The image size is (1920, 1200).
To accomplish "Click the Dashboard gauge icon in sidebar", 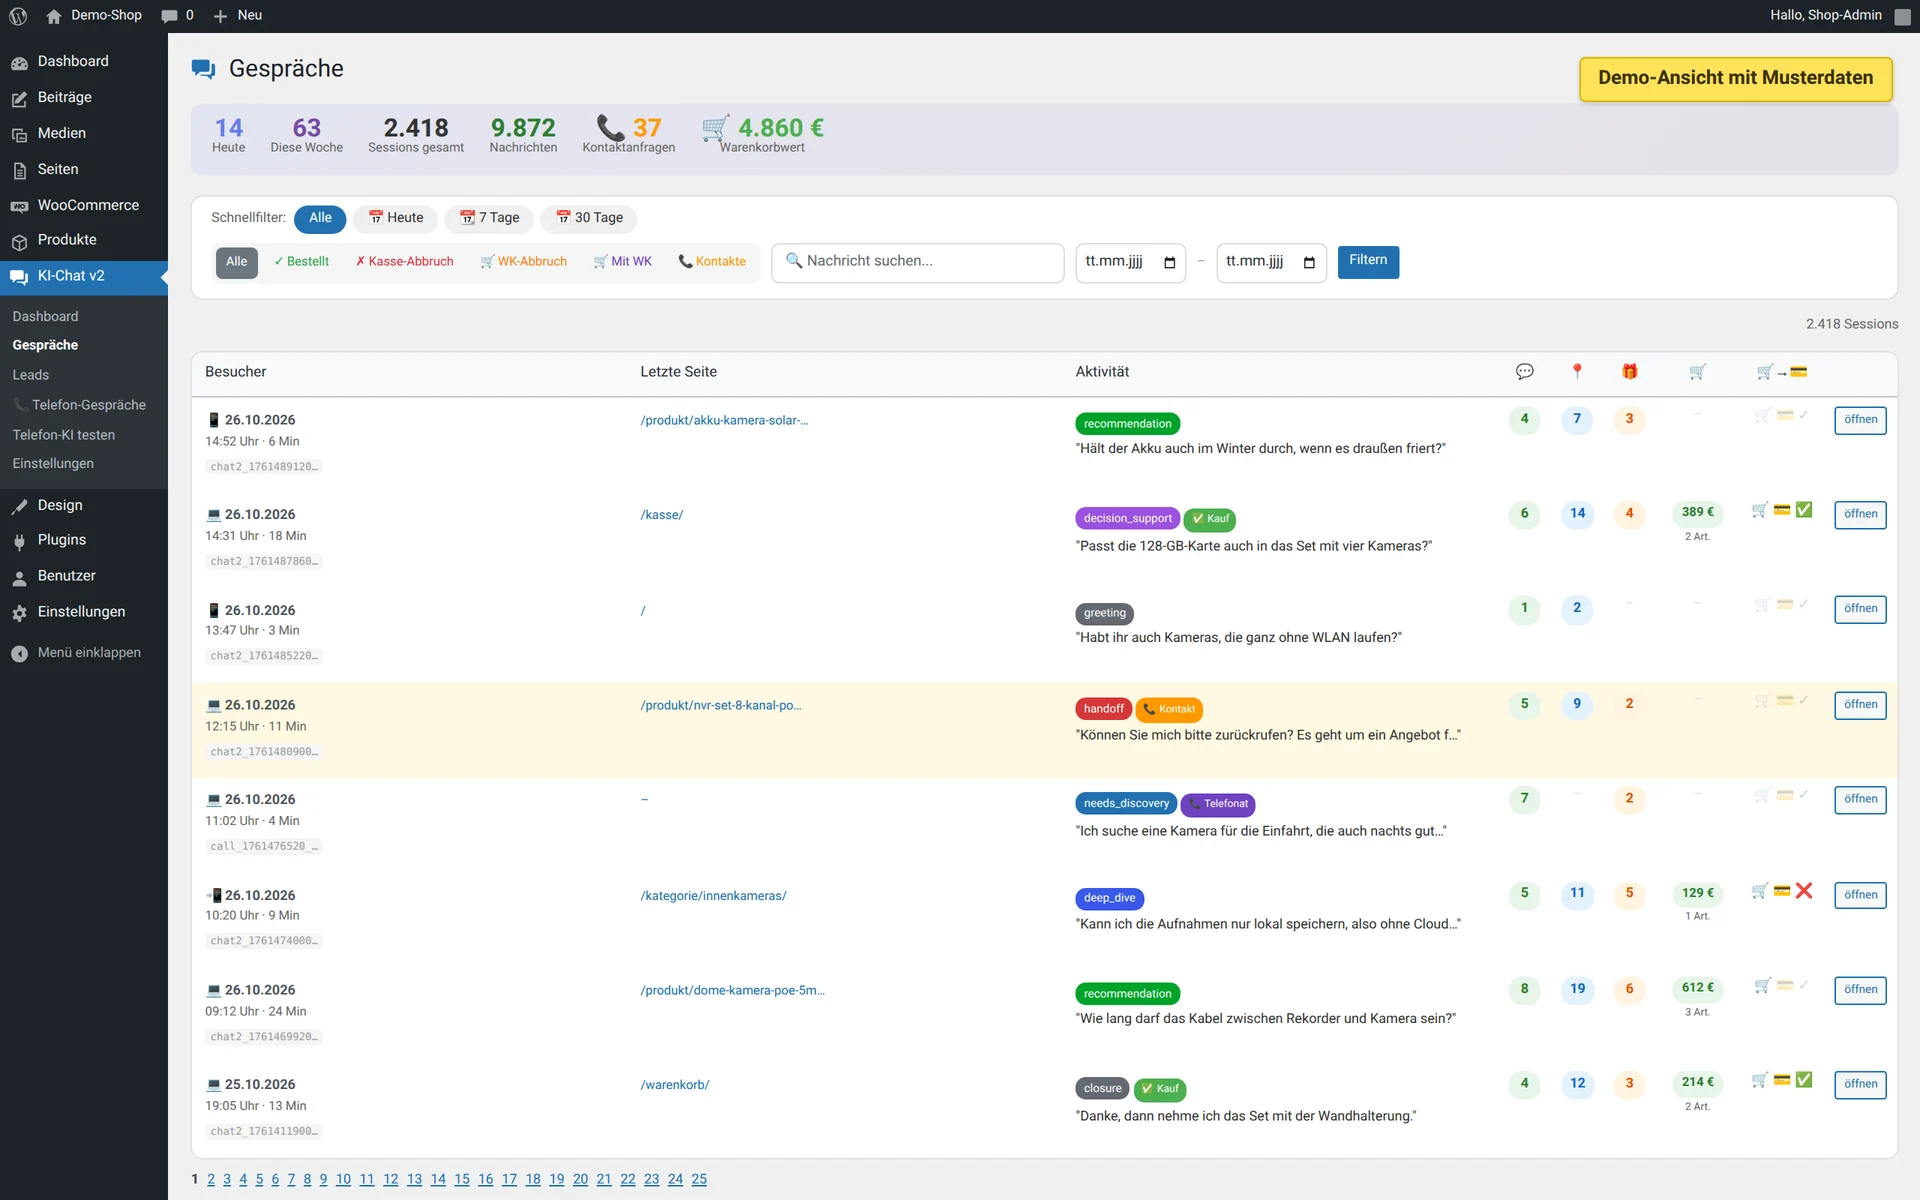I will click(19, 63).
